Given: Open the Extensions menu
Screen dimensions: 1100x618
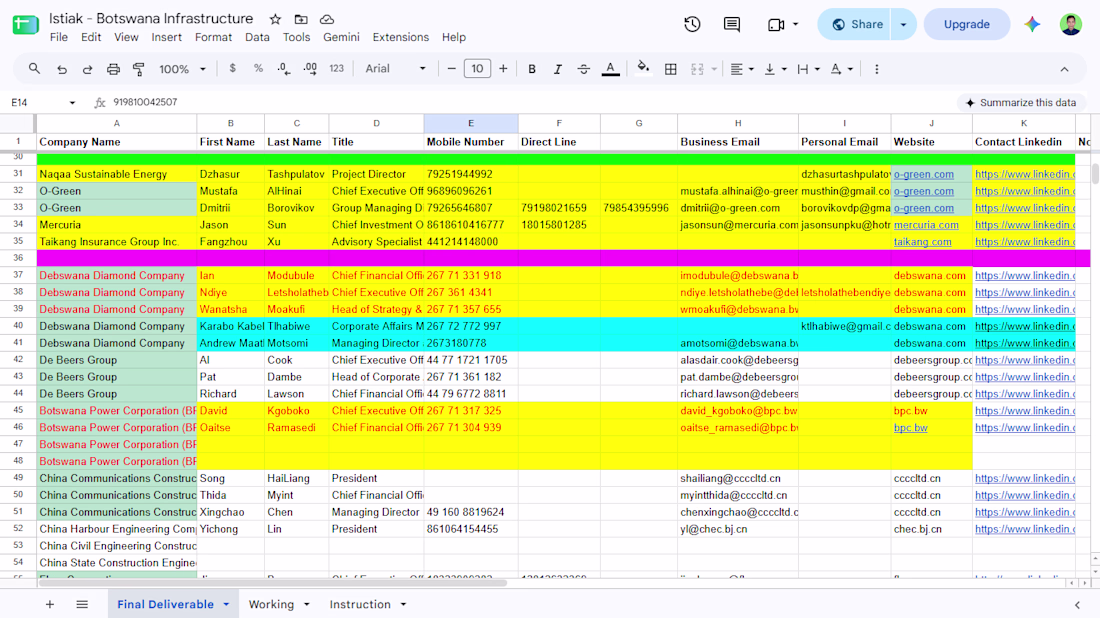Looking at the screenshot, I should [401, 37].
